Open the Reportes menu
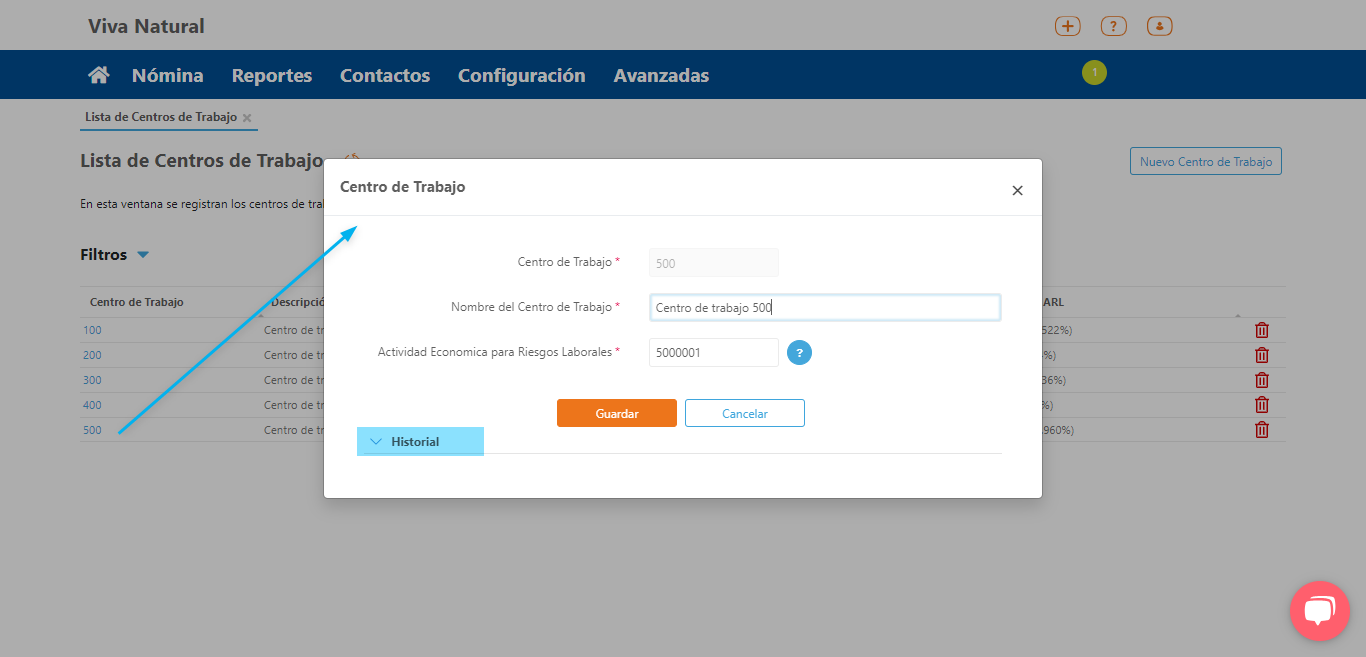 [272, 75]
